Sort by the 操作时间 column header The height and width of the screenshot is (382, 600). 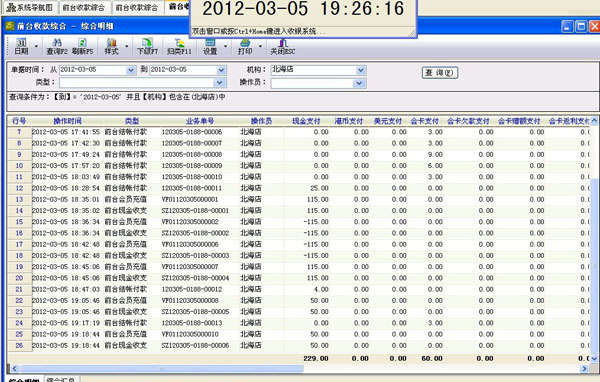point(67,121)
